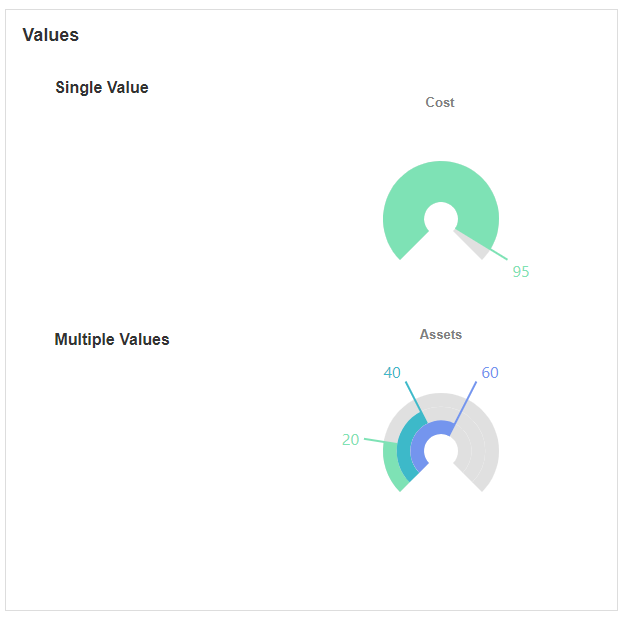The width and height of the screenshot is (626, 625).
Task: Click the gray unfilled segment of Cost gauge
Action: (476, 243)
